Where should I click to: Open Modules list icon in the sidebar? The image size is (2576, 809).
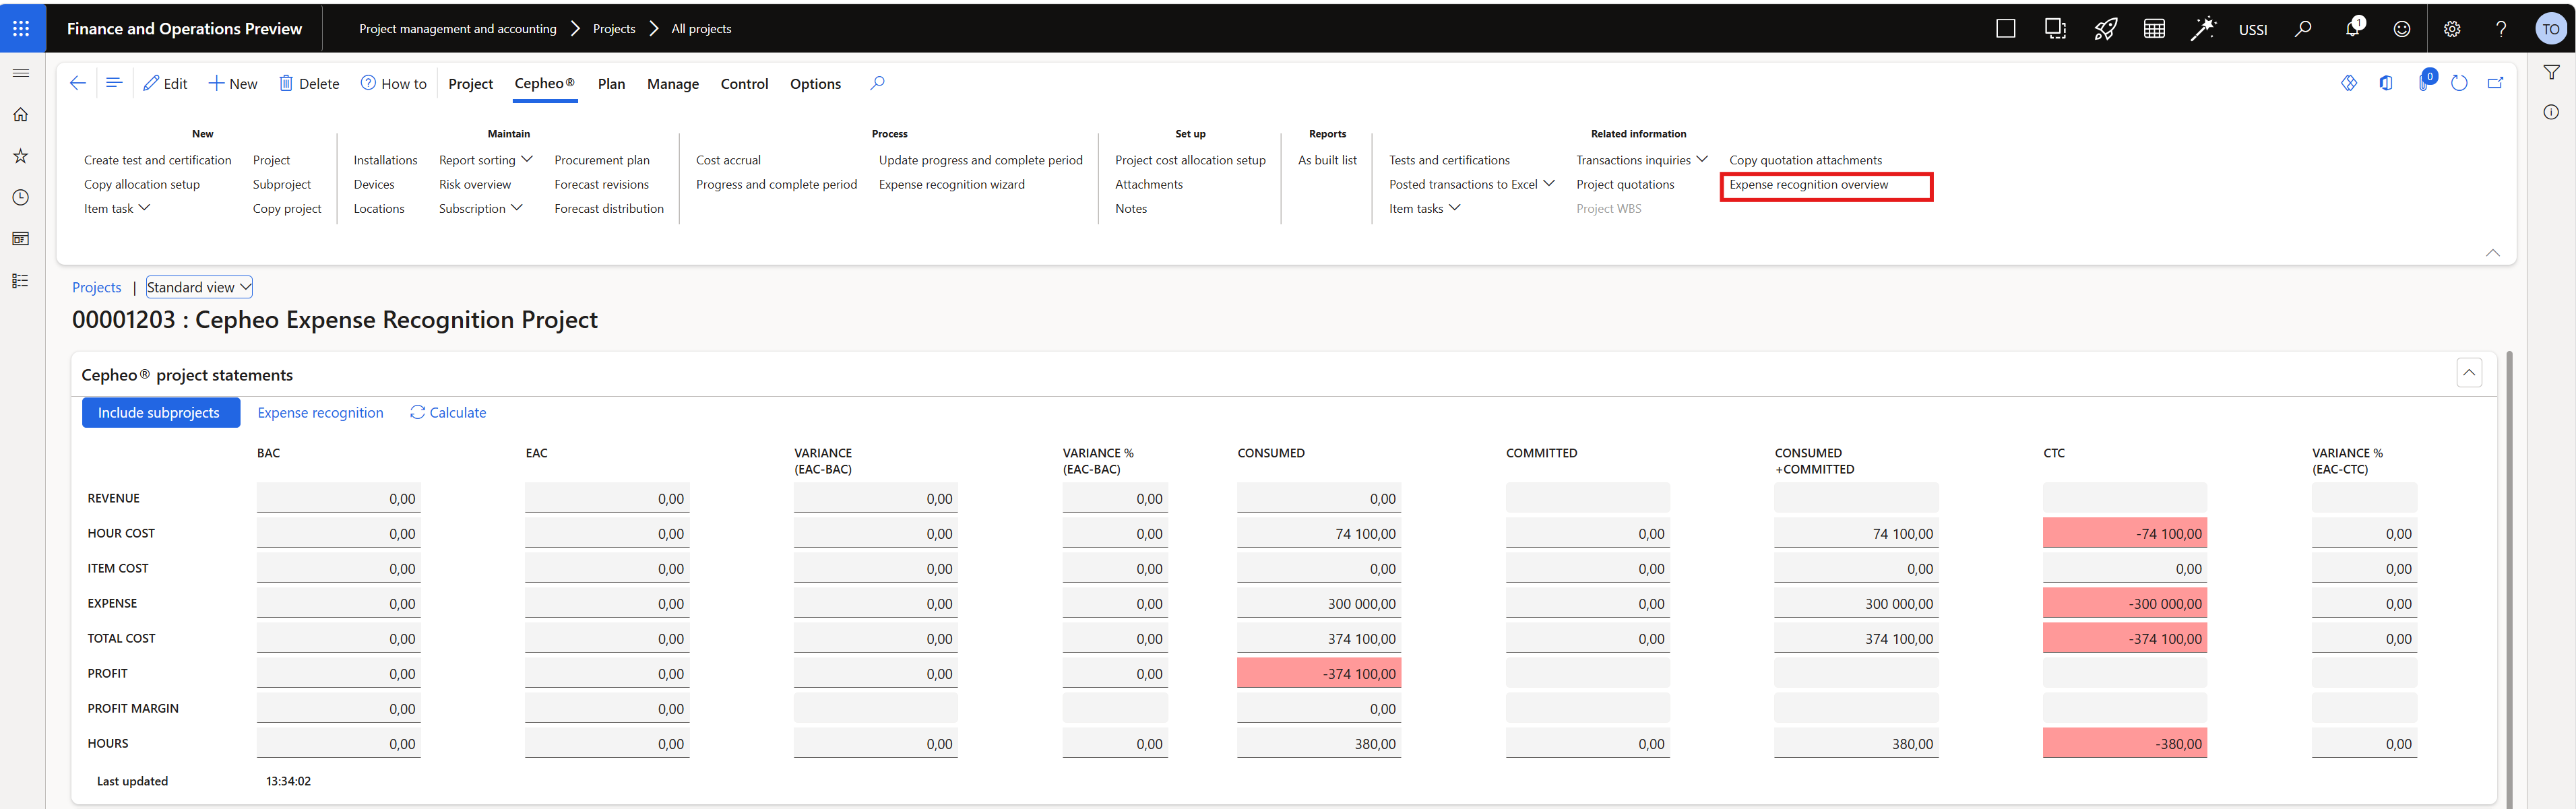[x=21, y=280]
